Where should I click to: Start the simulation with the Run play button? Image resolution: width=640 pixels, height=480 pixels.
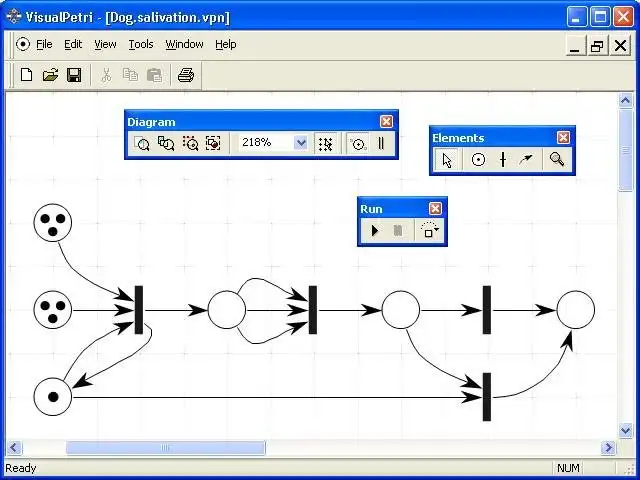375,231
